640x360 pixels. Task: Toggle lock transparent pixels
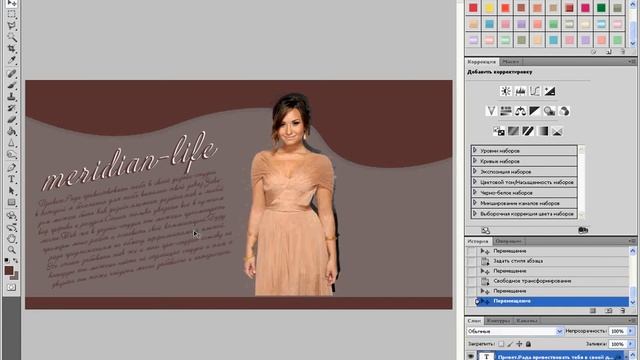click(501, 344)
